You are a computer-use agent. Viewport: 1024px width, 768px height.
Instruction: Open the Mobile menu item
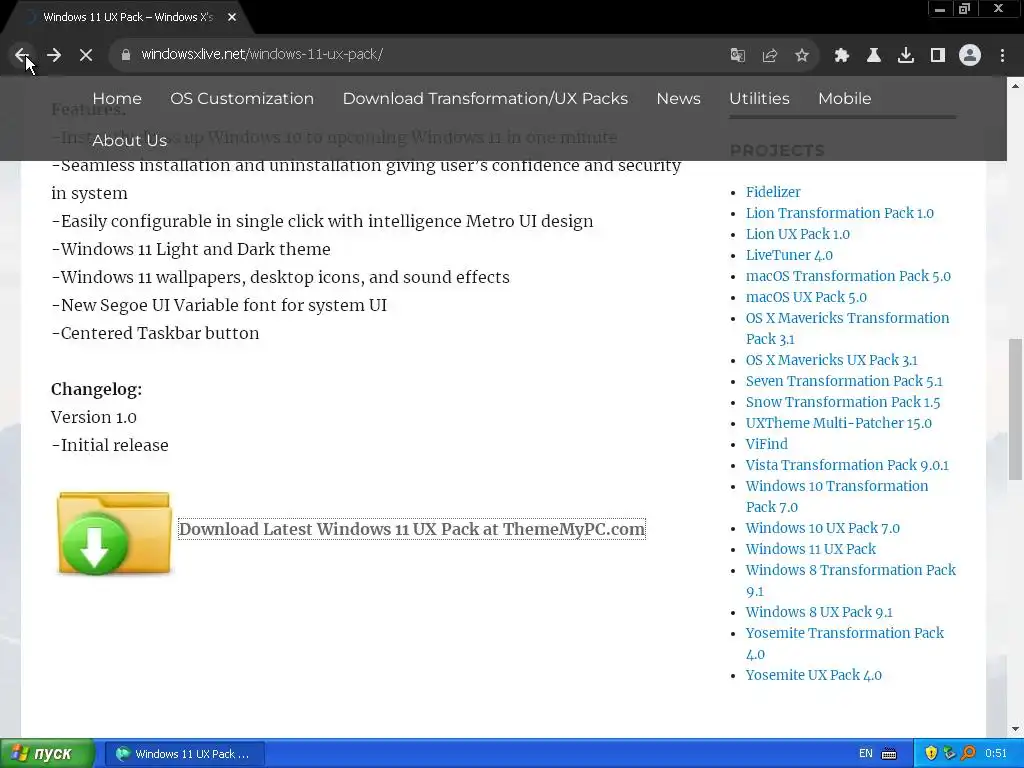844,99
